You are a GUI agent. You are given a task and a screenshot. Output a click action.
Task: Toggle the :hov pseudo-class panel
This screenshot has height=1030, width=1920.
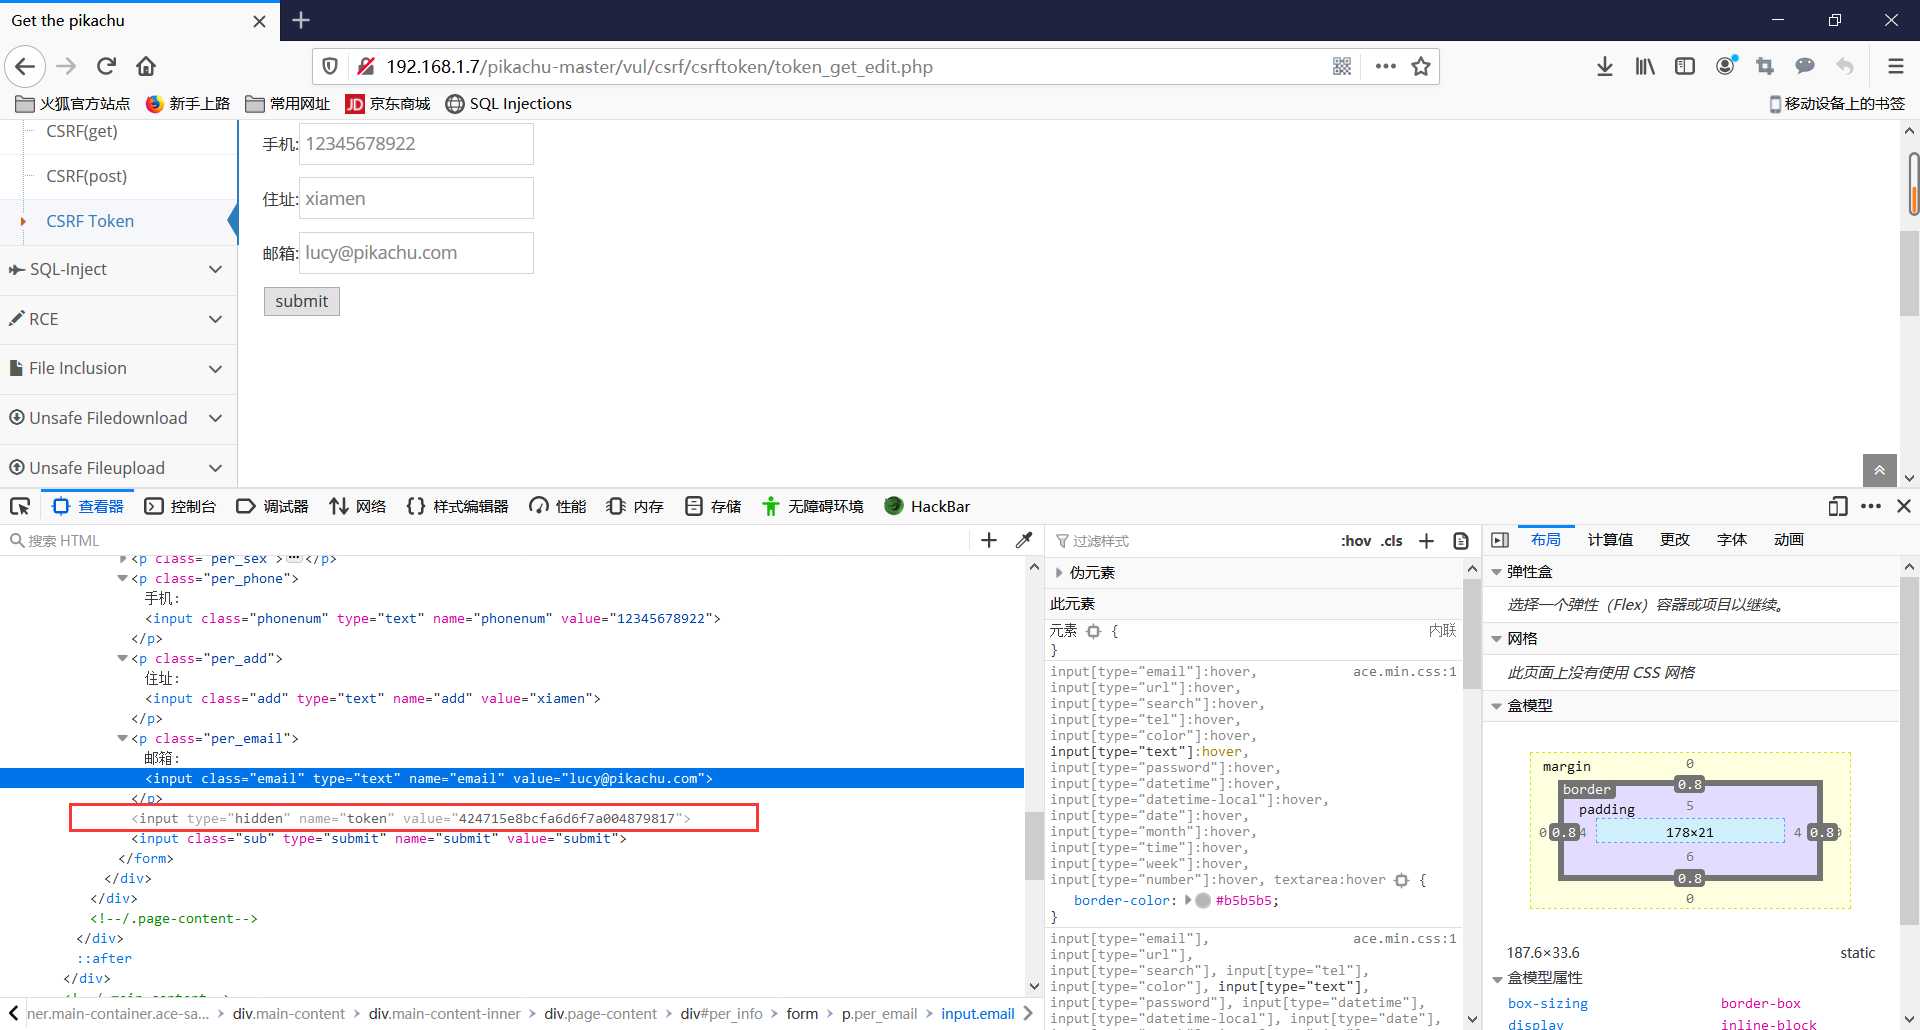tap(1356, 541)
